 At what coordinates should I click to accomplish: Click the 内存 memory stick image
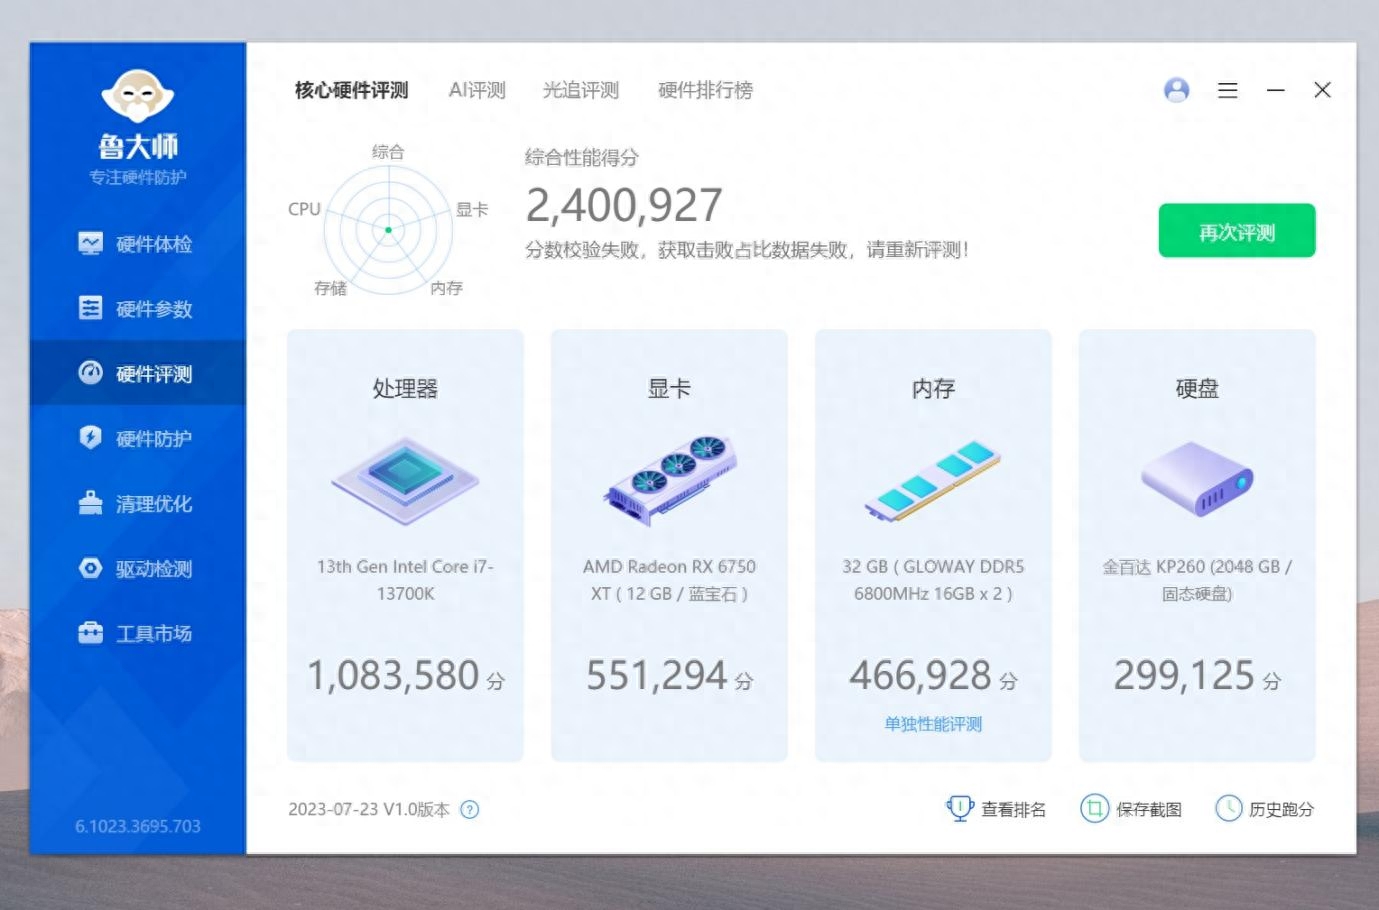[933, 480]
